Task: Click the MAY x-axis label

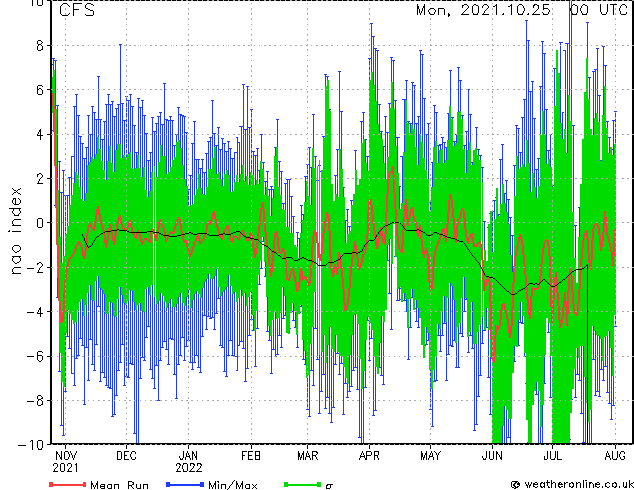Action: pos(430,456)
